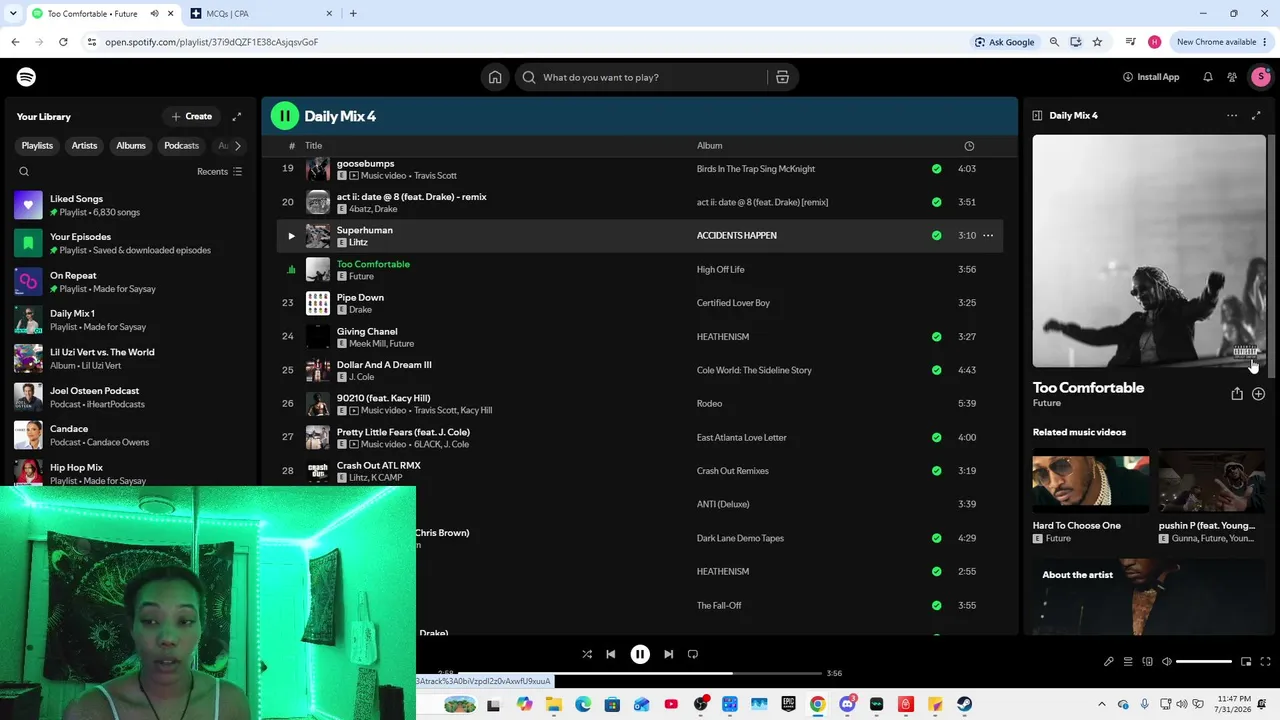Open a new Chrome tab
Image resolution: width=1280 pixels, height=720 pixels.
pos(353,14)
